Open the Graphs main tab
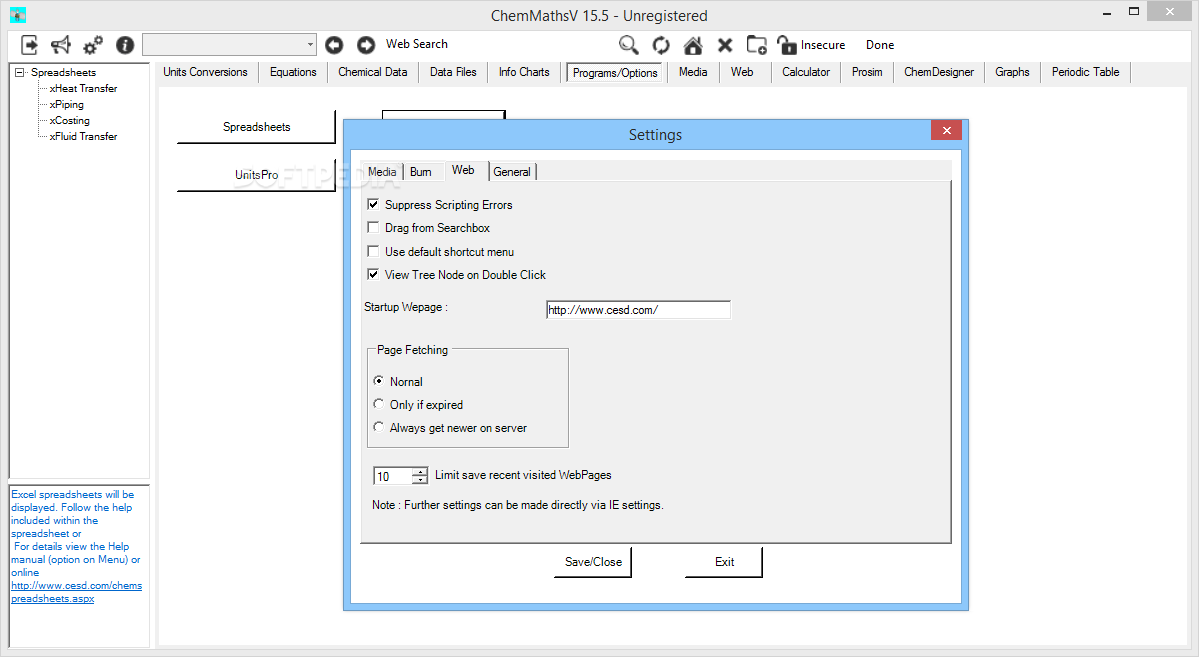Viewport: 1199px width, 657px height. [x=1012, y=72]
